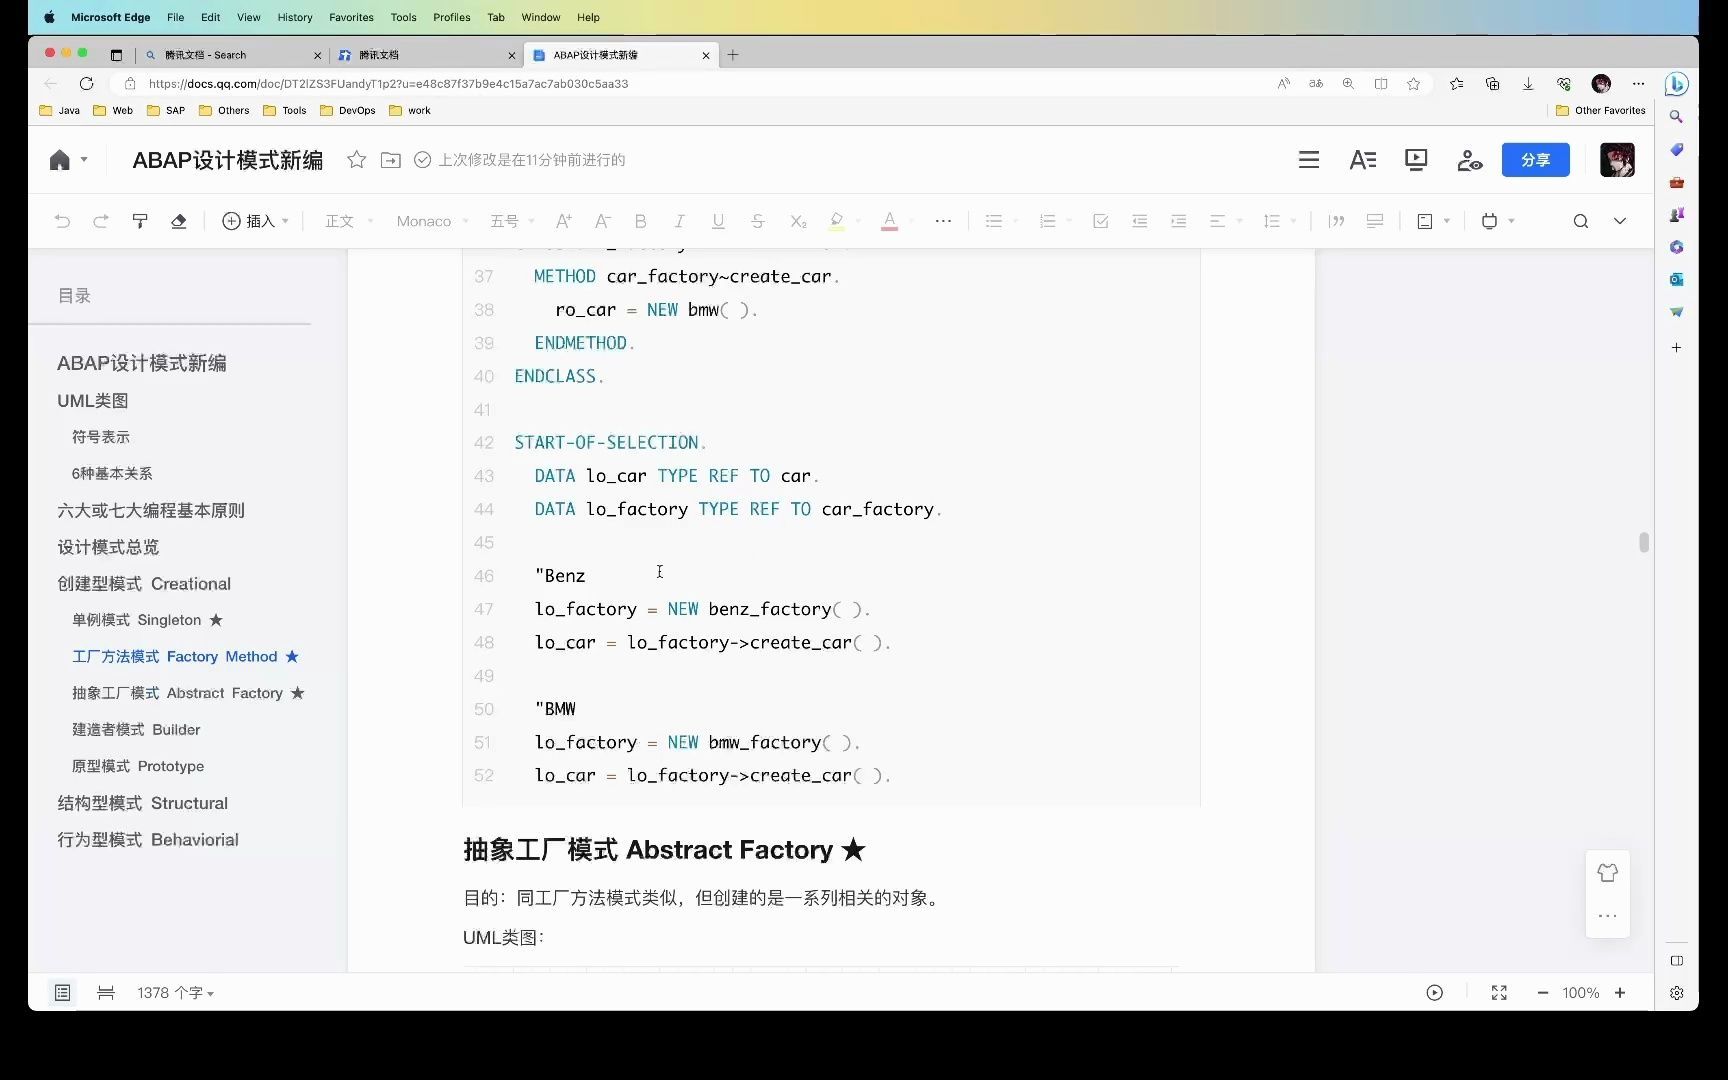The image size is (1728, 1080).
Task: Open the Profiles menu in menu bar
Action: click(x=452, y=17)
